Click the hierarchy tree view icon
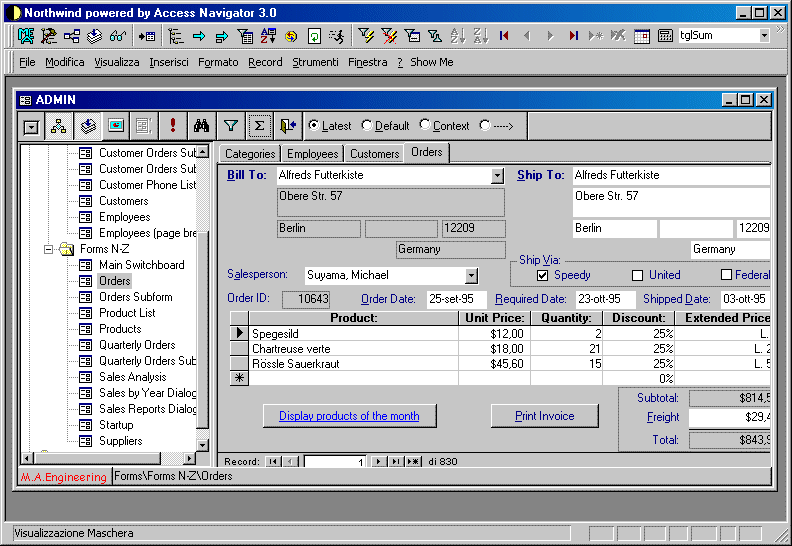The height and width of the screenshot is (546, 792). [59, 126]
